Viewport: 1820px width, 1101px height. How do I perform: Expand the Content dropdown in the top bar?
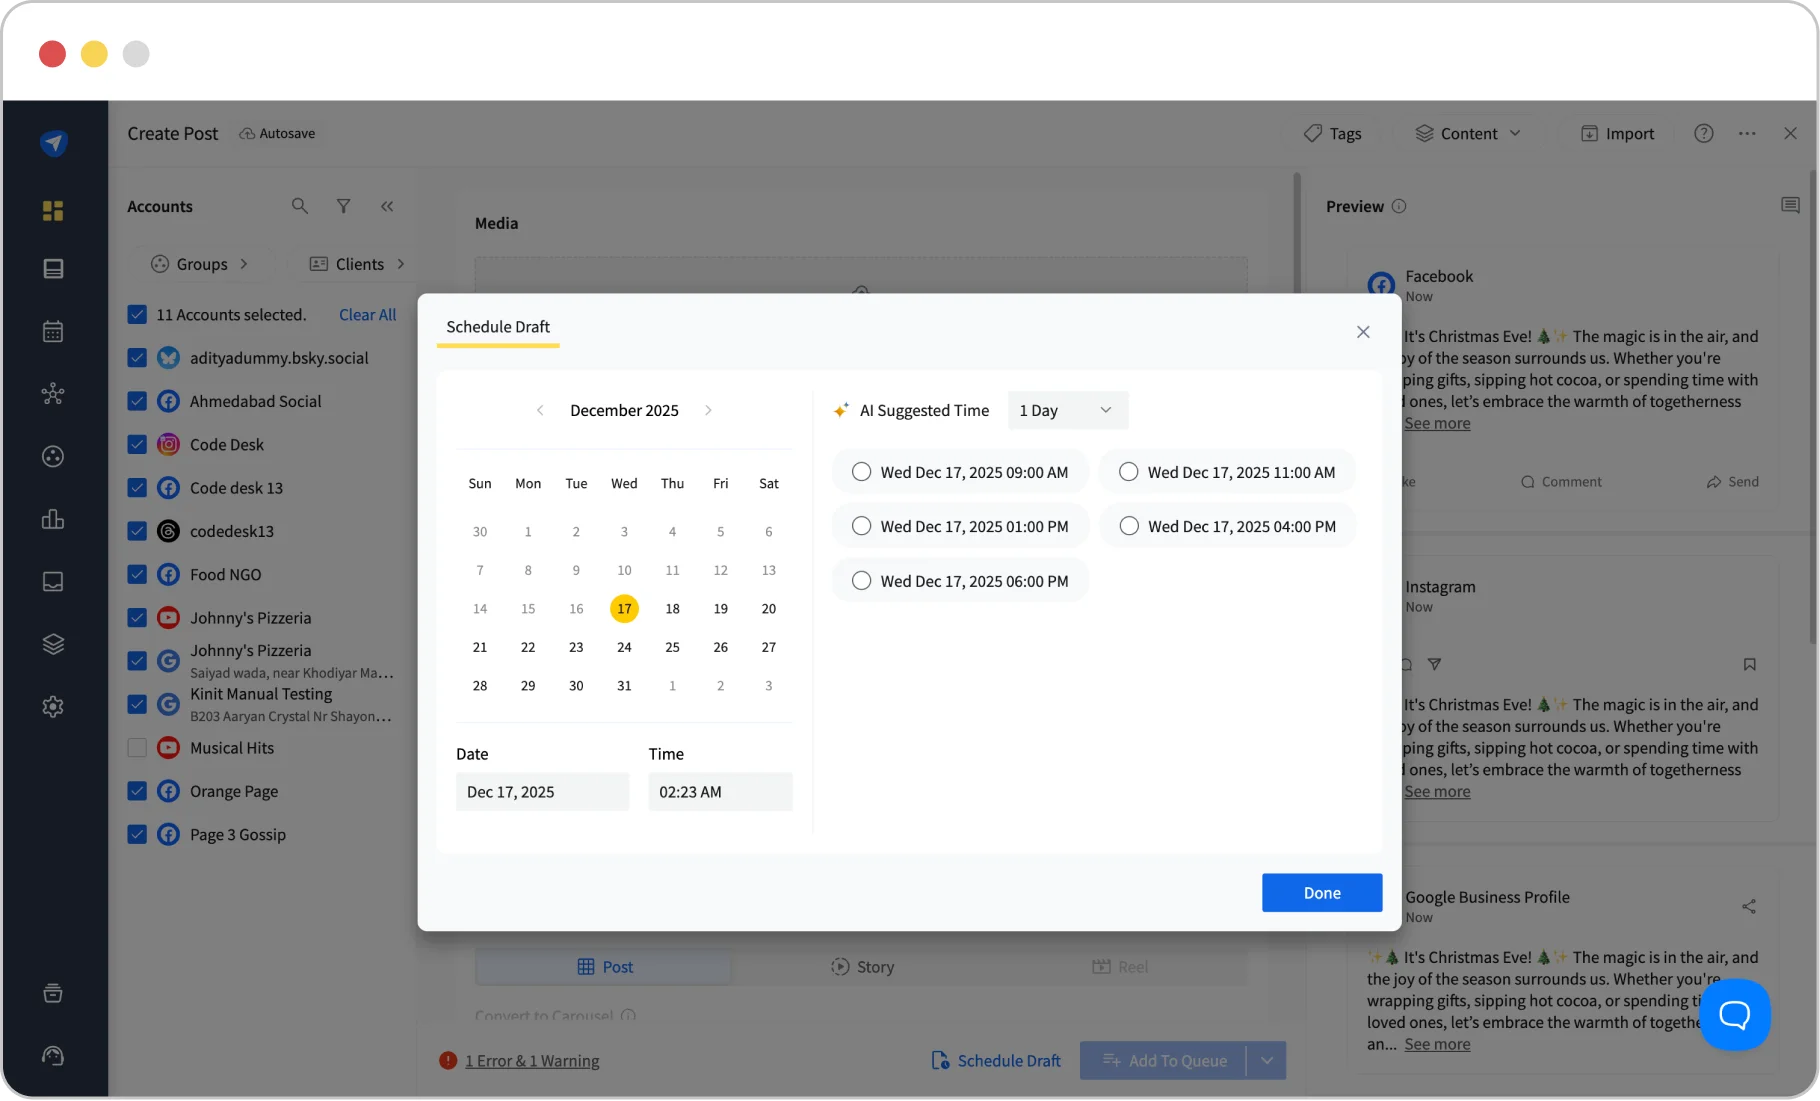click(x=1468, y=132)
